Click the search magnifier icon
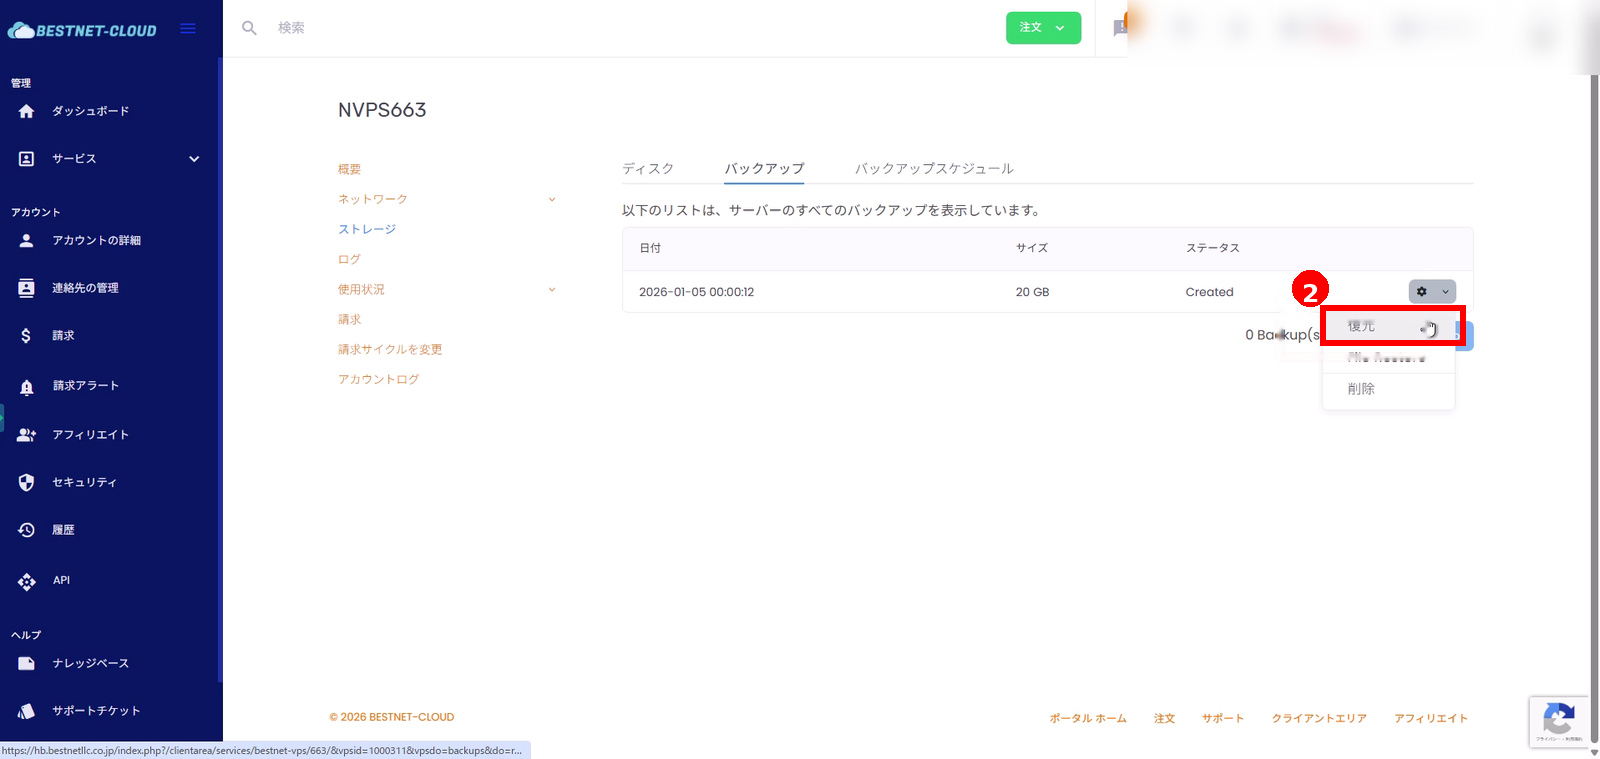Image resolution: width=1600 pixels, height=759 pixels. tap(249, 28)
